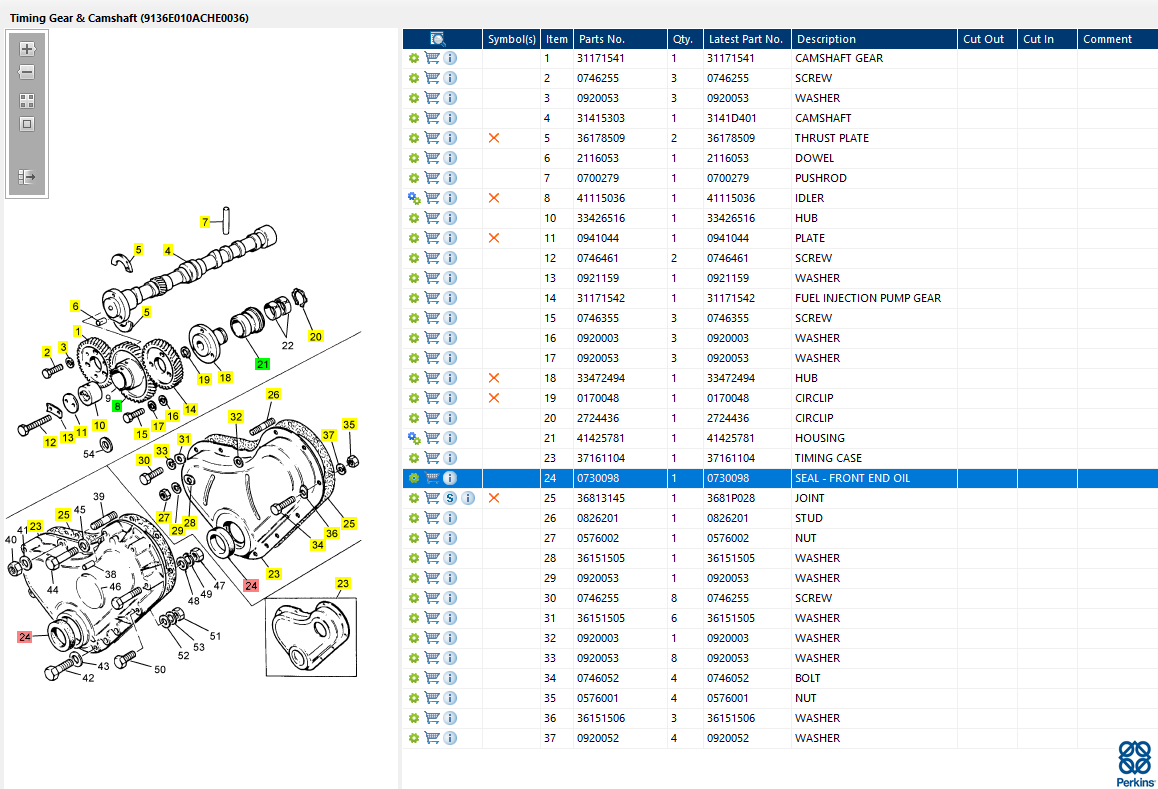Add STUD item 26 to cart

(432, 518)
